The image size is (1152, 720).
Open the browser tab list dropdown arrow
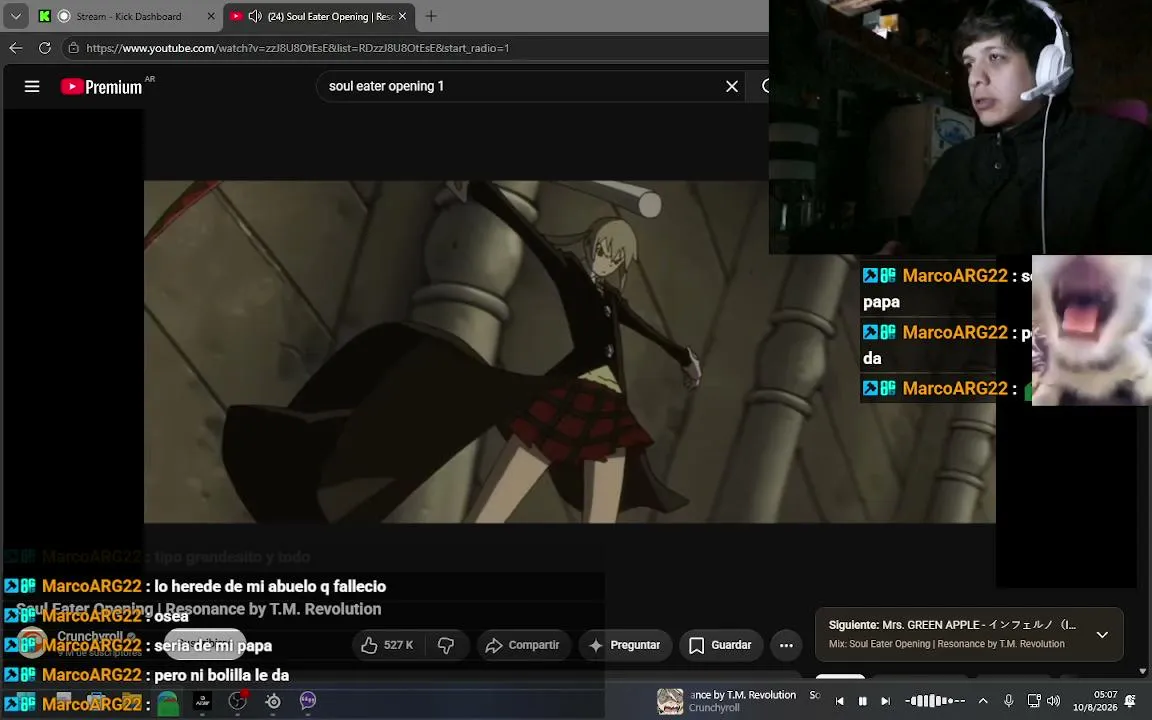[15, 15]
